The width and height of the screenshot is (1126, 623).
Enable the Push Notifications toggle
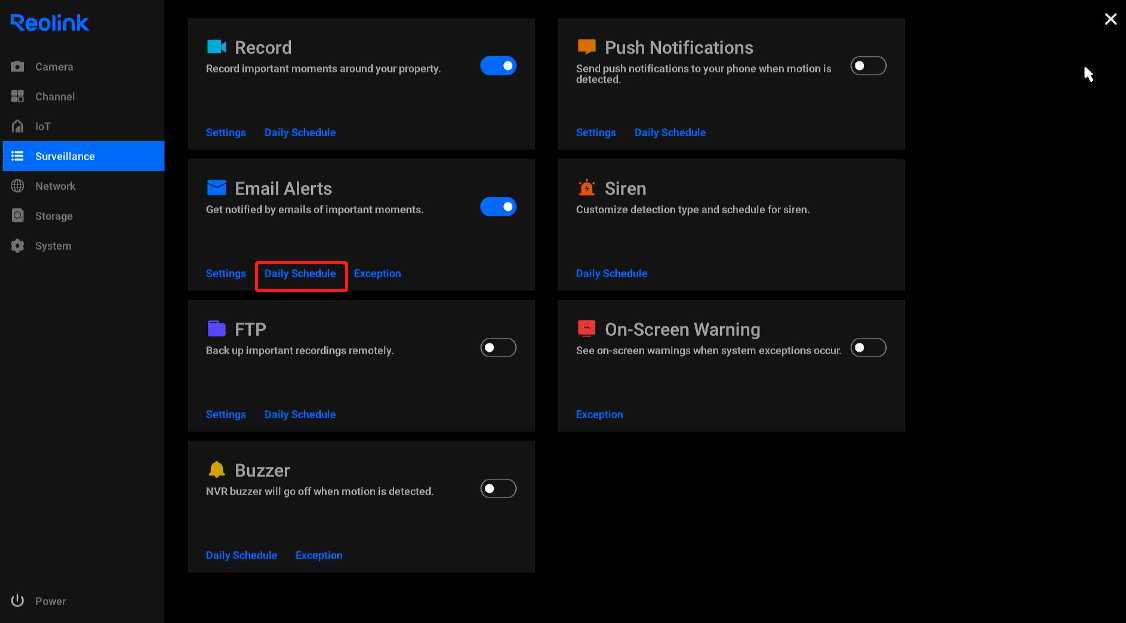pos(868,65)
